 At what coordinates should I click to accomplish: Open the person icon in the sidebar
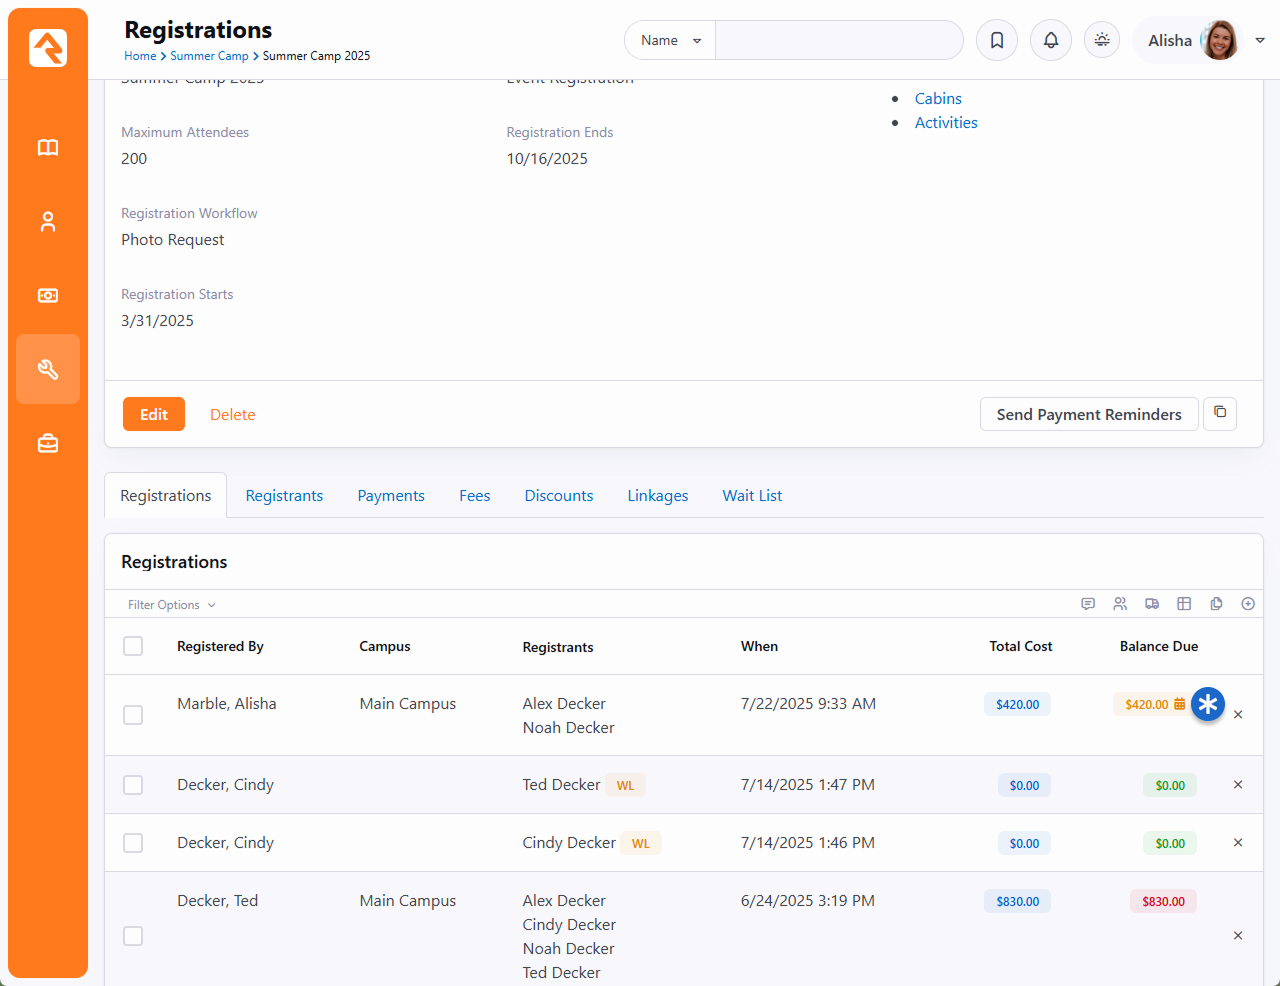coord(48,222)
